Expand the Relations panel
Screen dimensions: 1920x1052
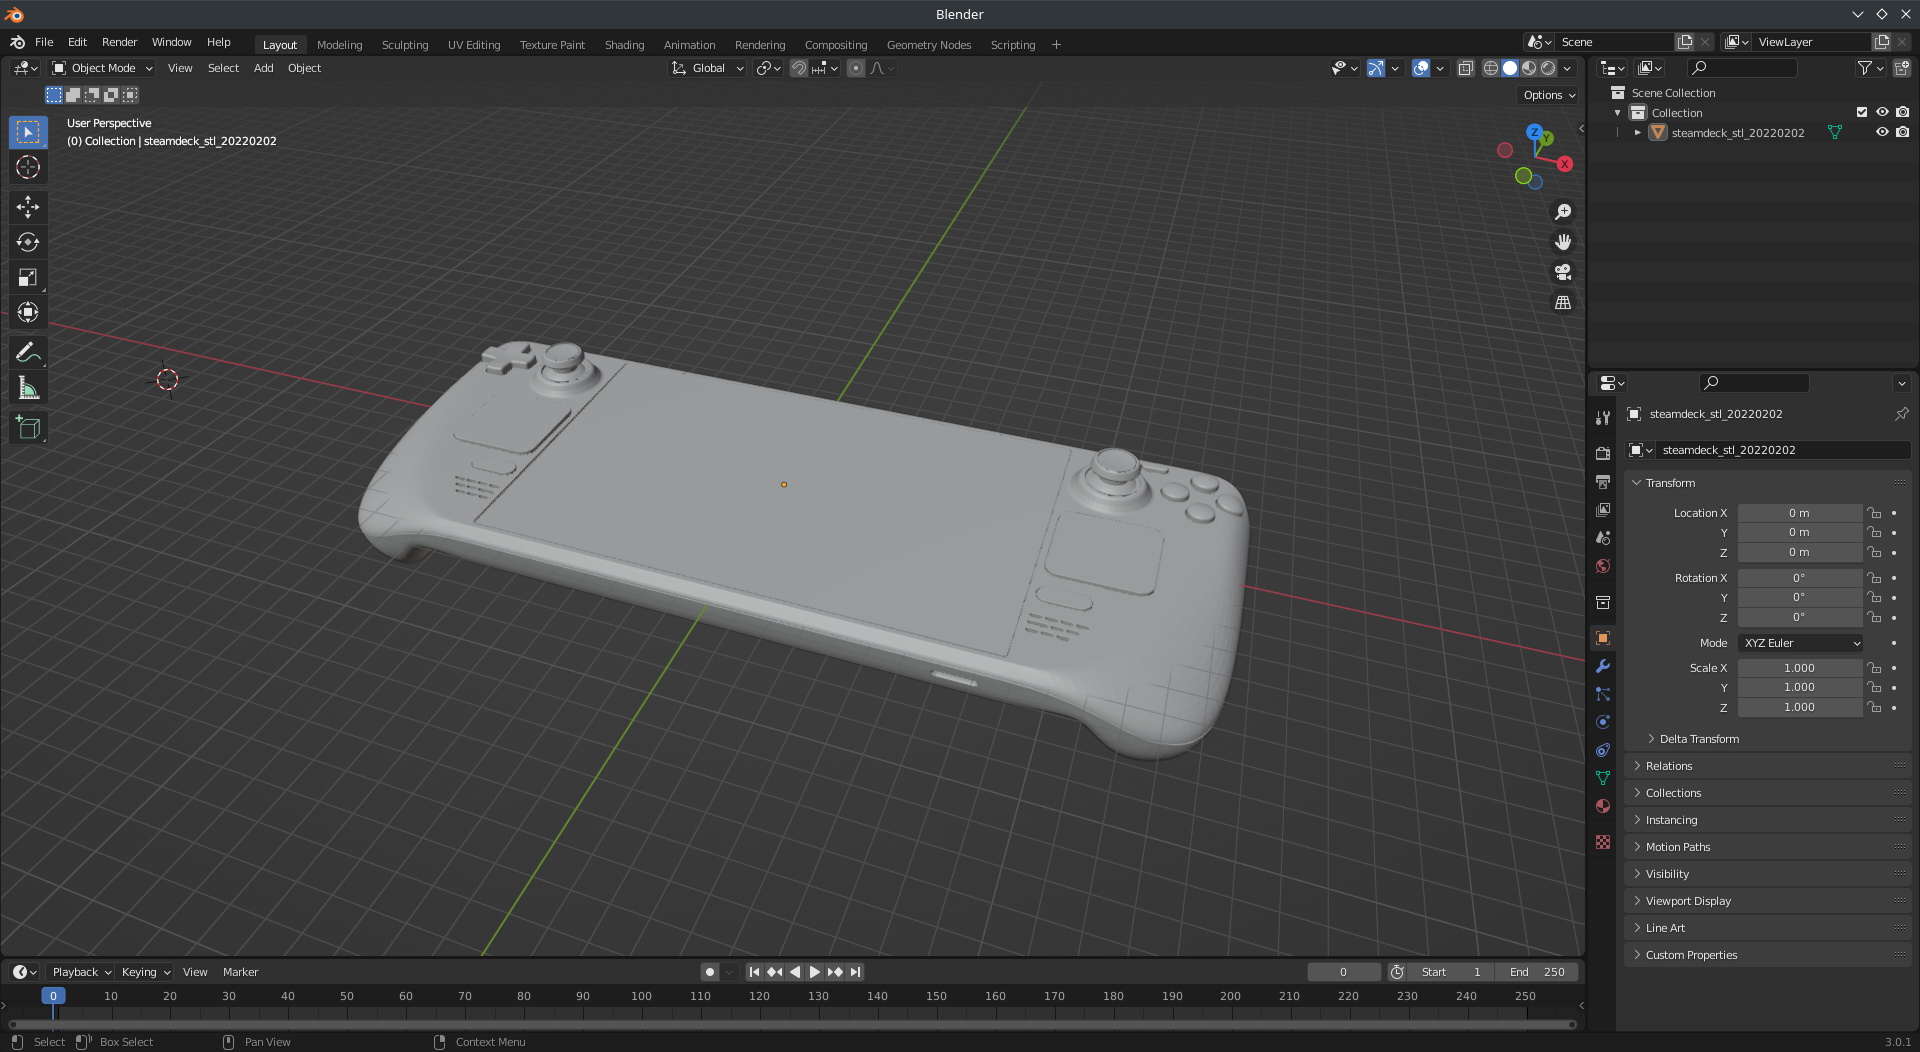click(1768, 766)
